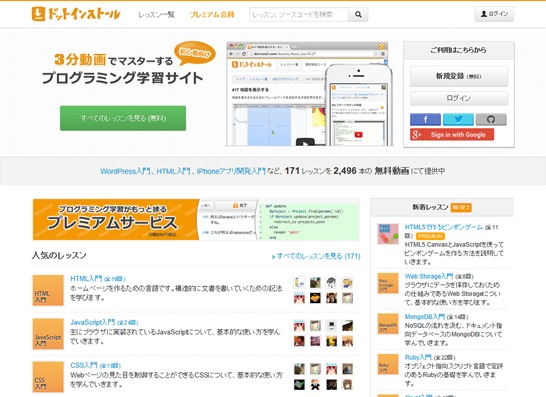Image resolution: width=546 pixels, height=397 pixels.
Task: Open the JavaScript入門 lesson title link
Action: pyautogui.click(x=93, y=322)
